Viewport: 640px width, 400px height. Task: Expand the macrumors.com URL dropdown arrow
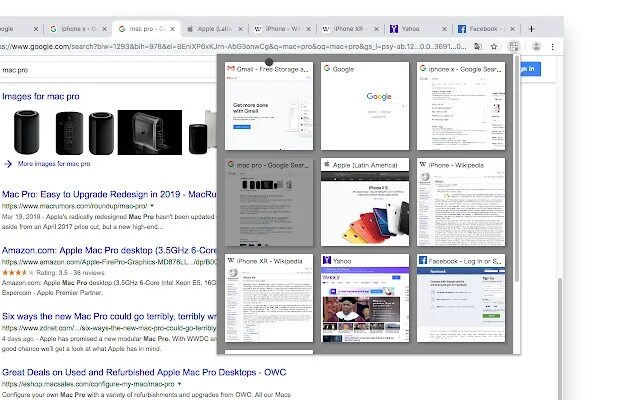click(x=152, y=206)
